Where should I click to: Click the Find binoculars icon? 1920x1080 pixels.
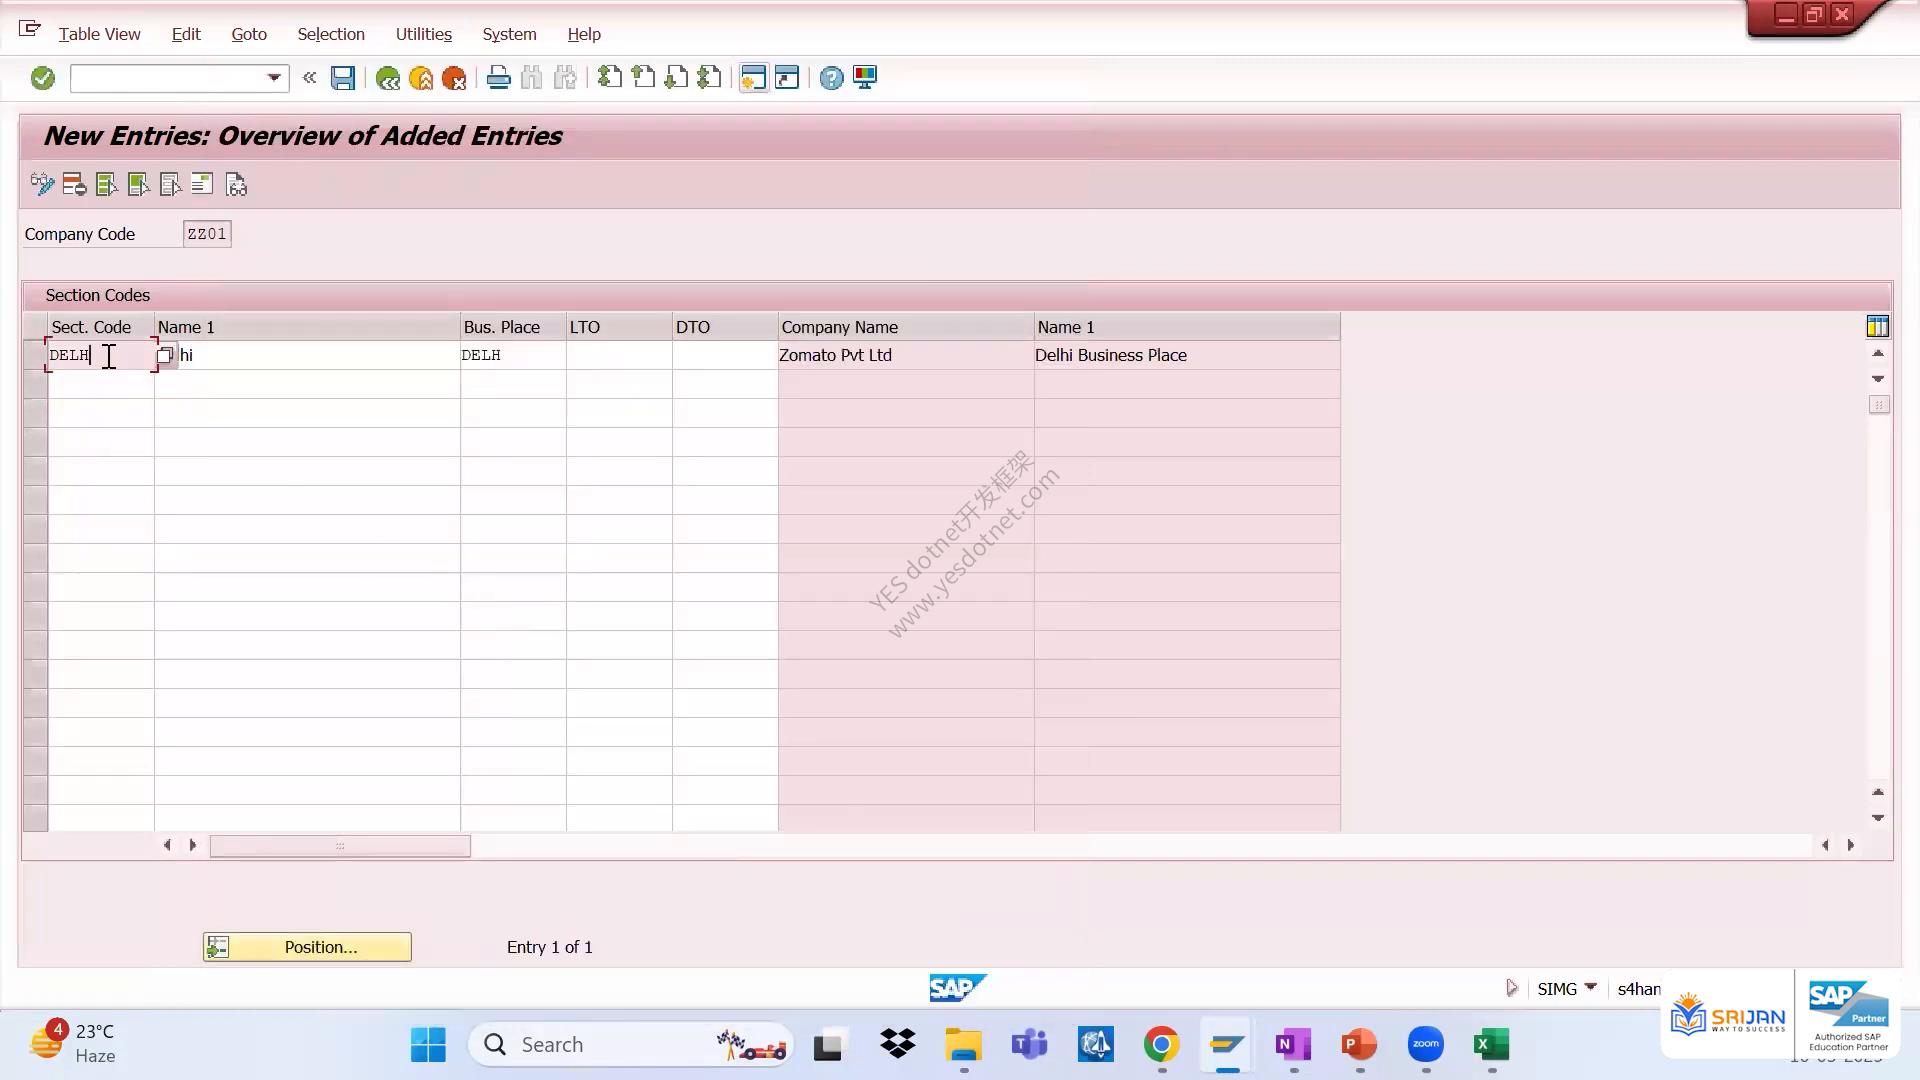(x=532, y=78)
